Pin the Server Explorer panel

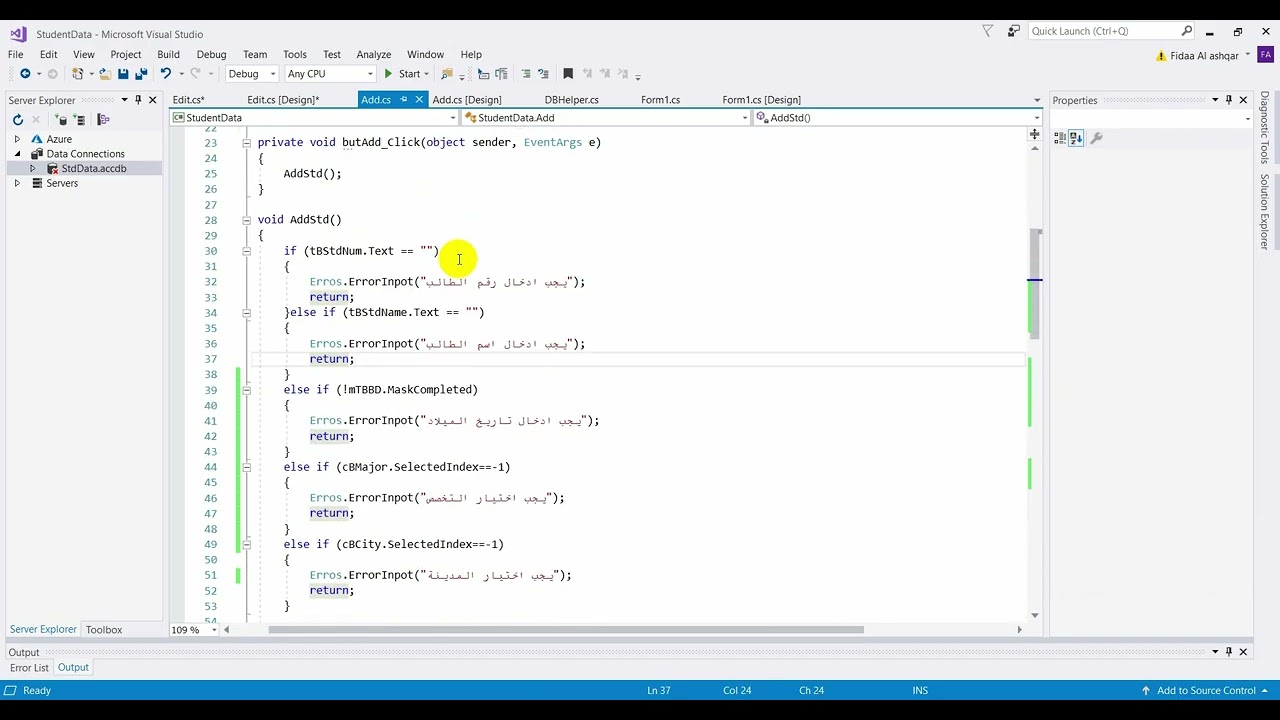139,100
